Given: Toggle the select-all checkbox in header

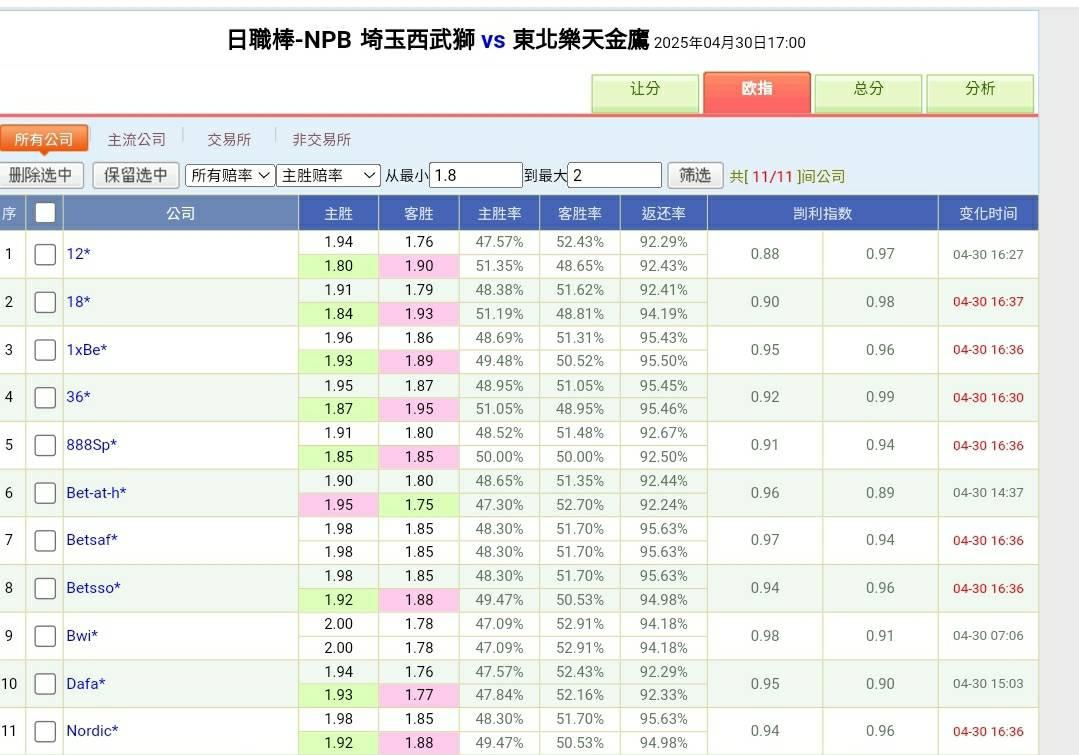Looking at the screenshot, I should coord(45,213).
